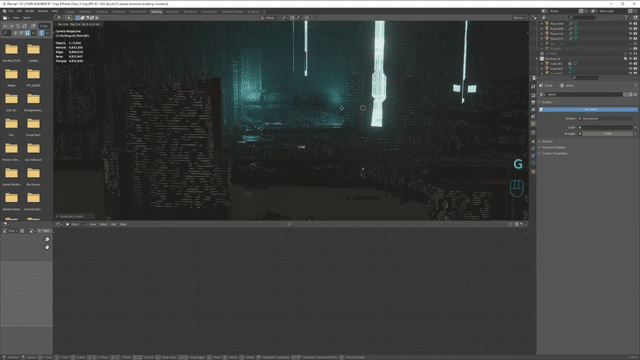The width and height of the screenshot is (640, 360).
Task: Open the Global transform orientation dropdown
Action: point(270,18)
